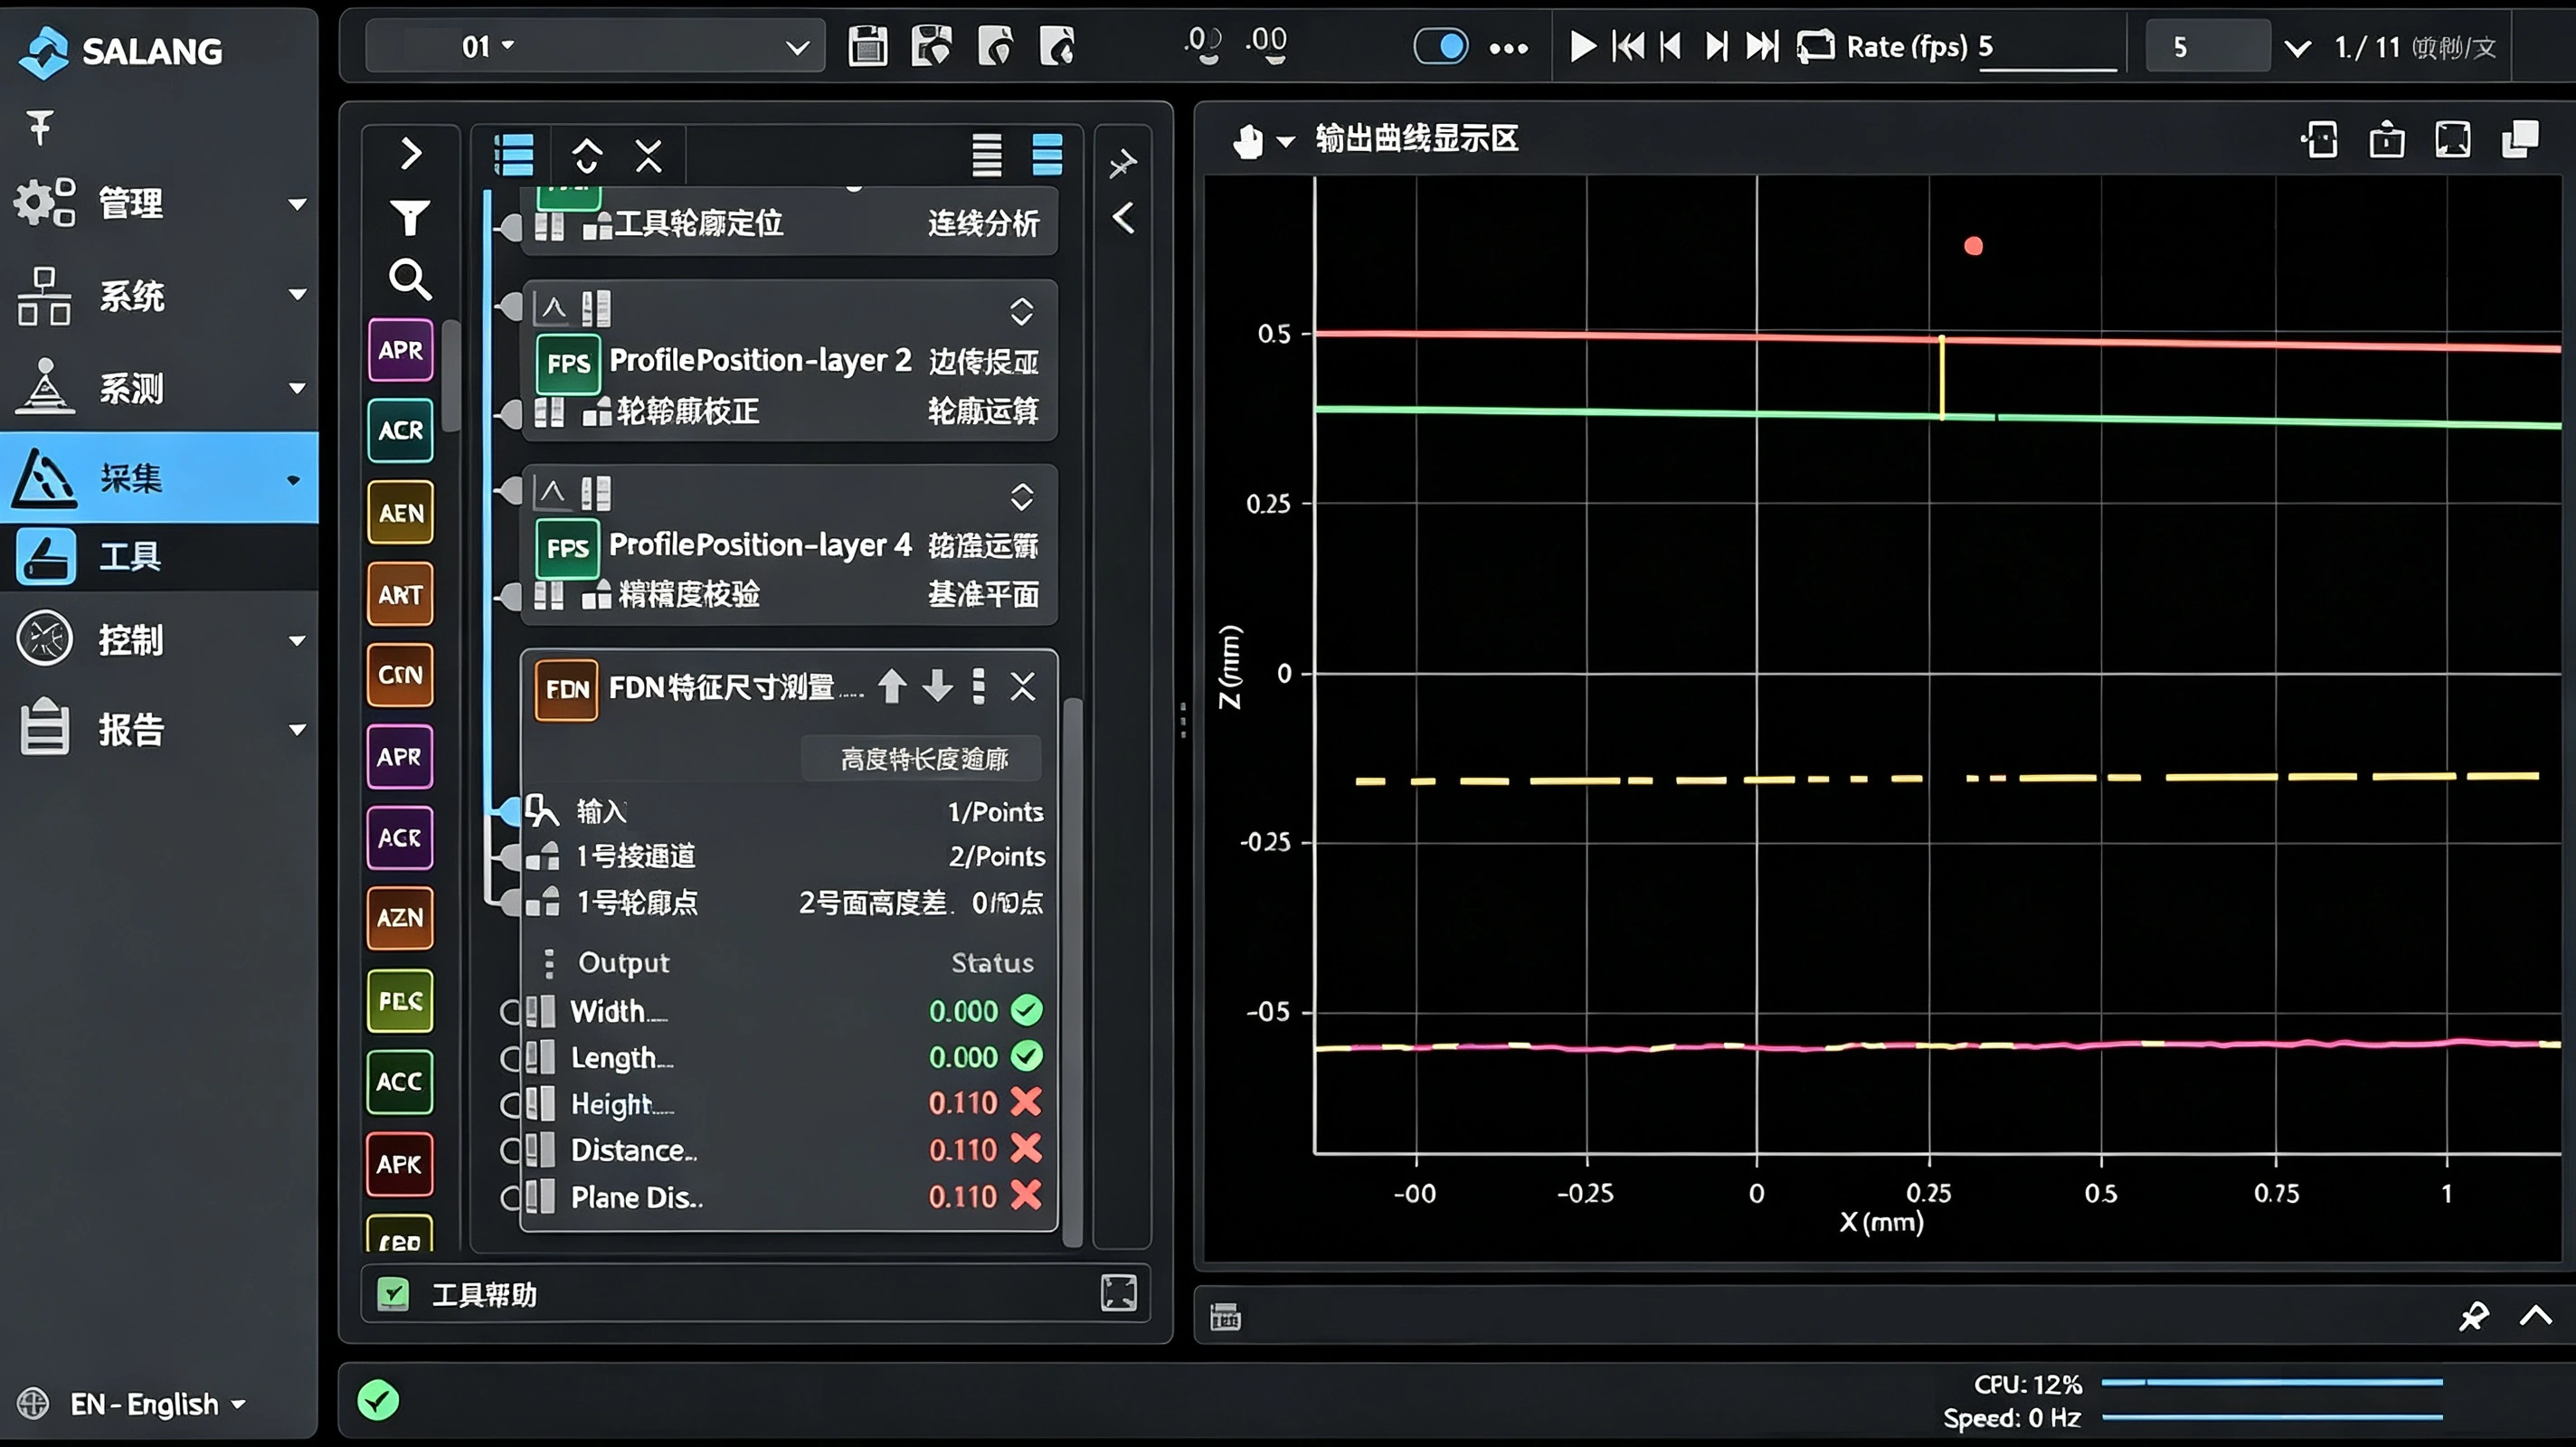Click the search magnifier icon
2576x1447 pixels.
410,279
